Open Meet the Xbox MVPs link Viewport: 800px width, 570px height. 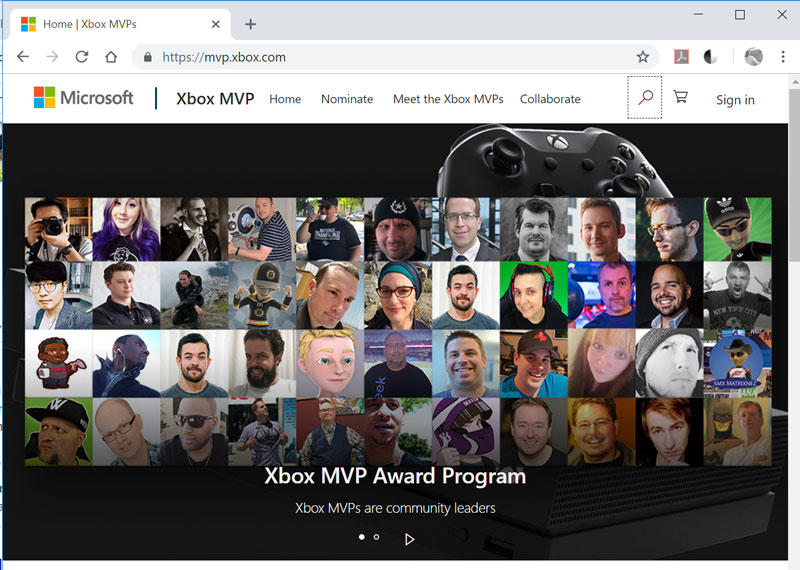(x=448, y=99)
